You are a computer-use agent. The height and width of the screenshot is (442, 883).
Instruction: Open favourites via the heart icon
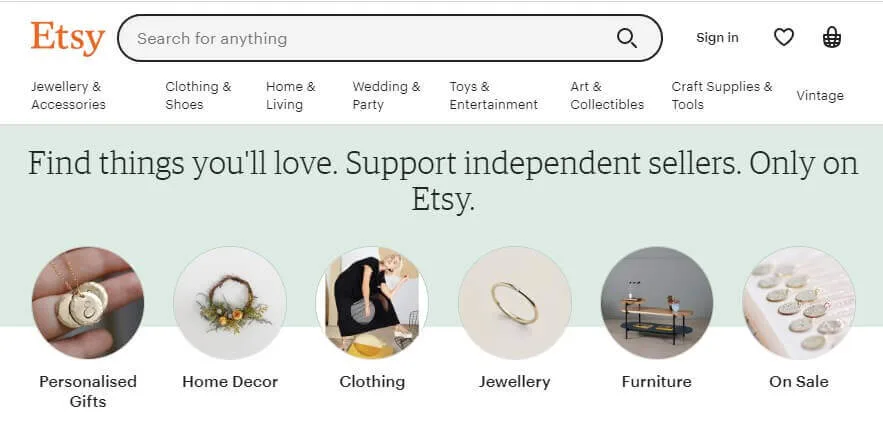[x=783, y=38]
